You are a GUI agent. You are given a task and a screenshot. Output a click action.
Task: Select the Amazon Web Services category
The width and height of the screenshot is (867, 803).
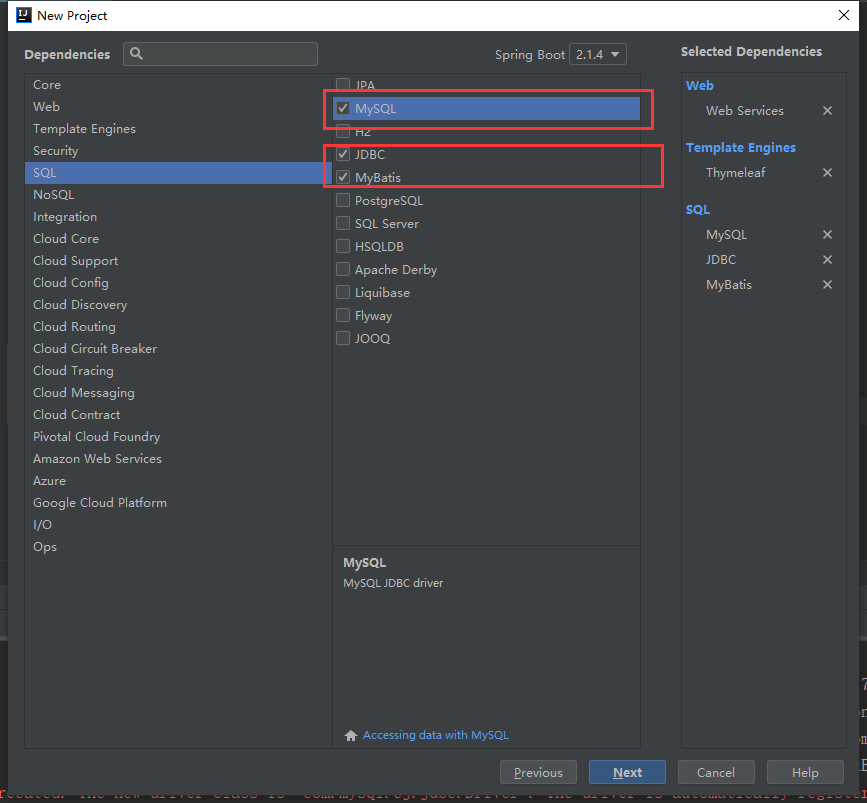pyautogui.click(x=178, y=459)
